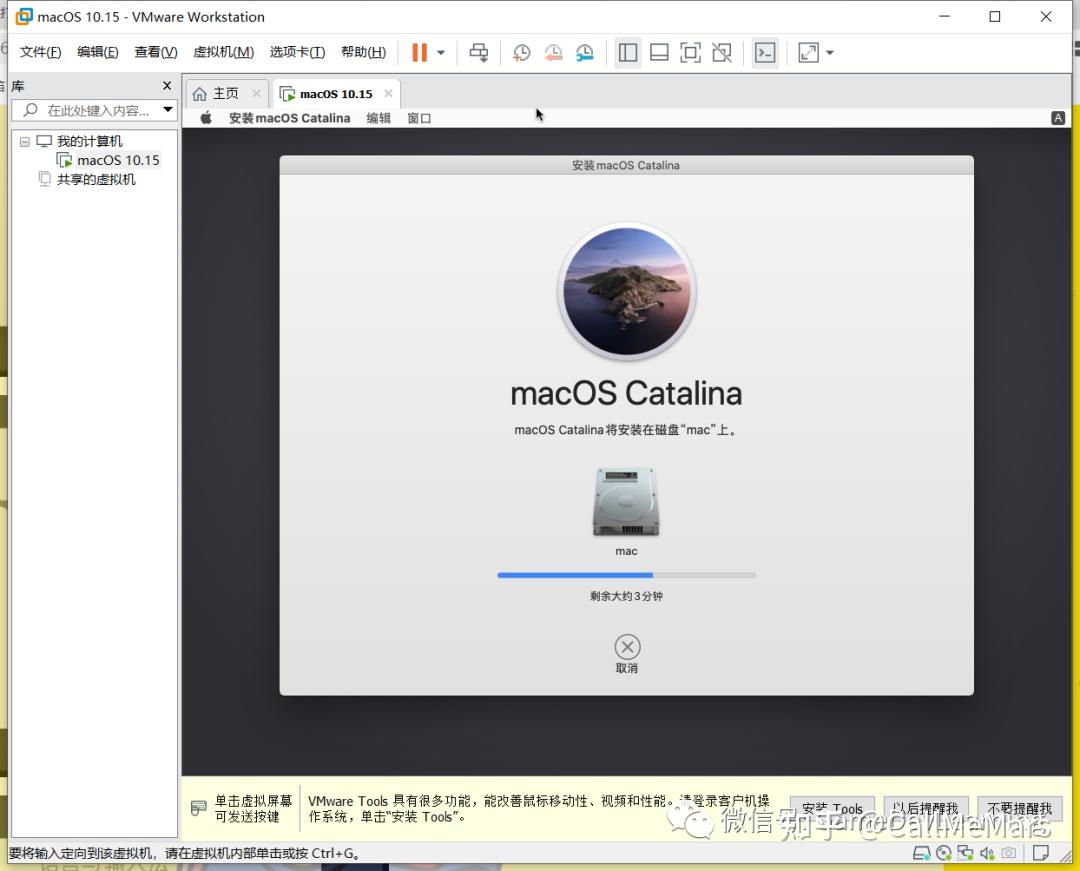Click the window resize grip corner
Image resolution: width=1080 pixels, height=871 pixels.
click(x=1065, y=855)
